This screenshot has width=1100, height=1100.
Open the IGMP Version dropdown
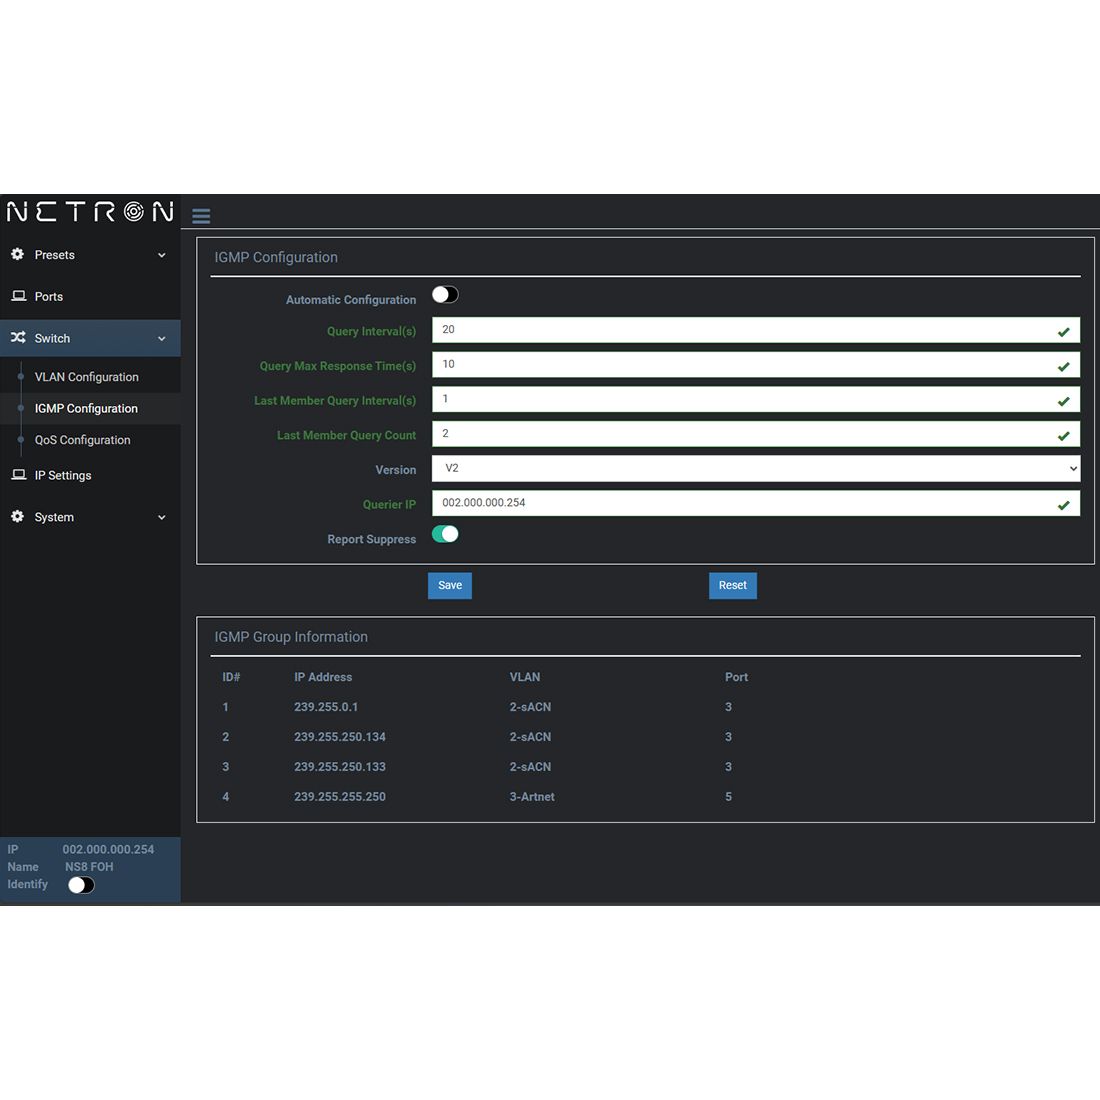[x=755, y=468]
